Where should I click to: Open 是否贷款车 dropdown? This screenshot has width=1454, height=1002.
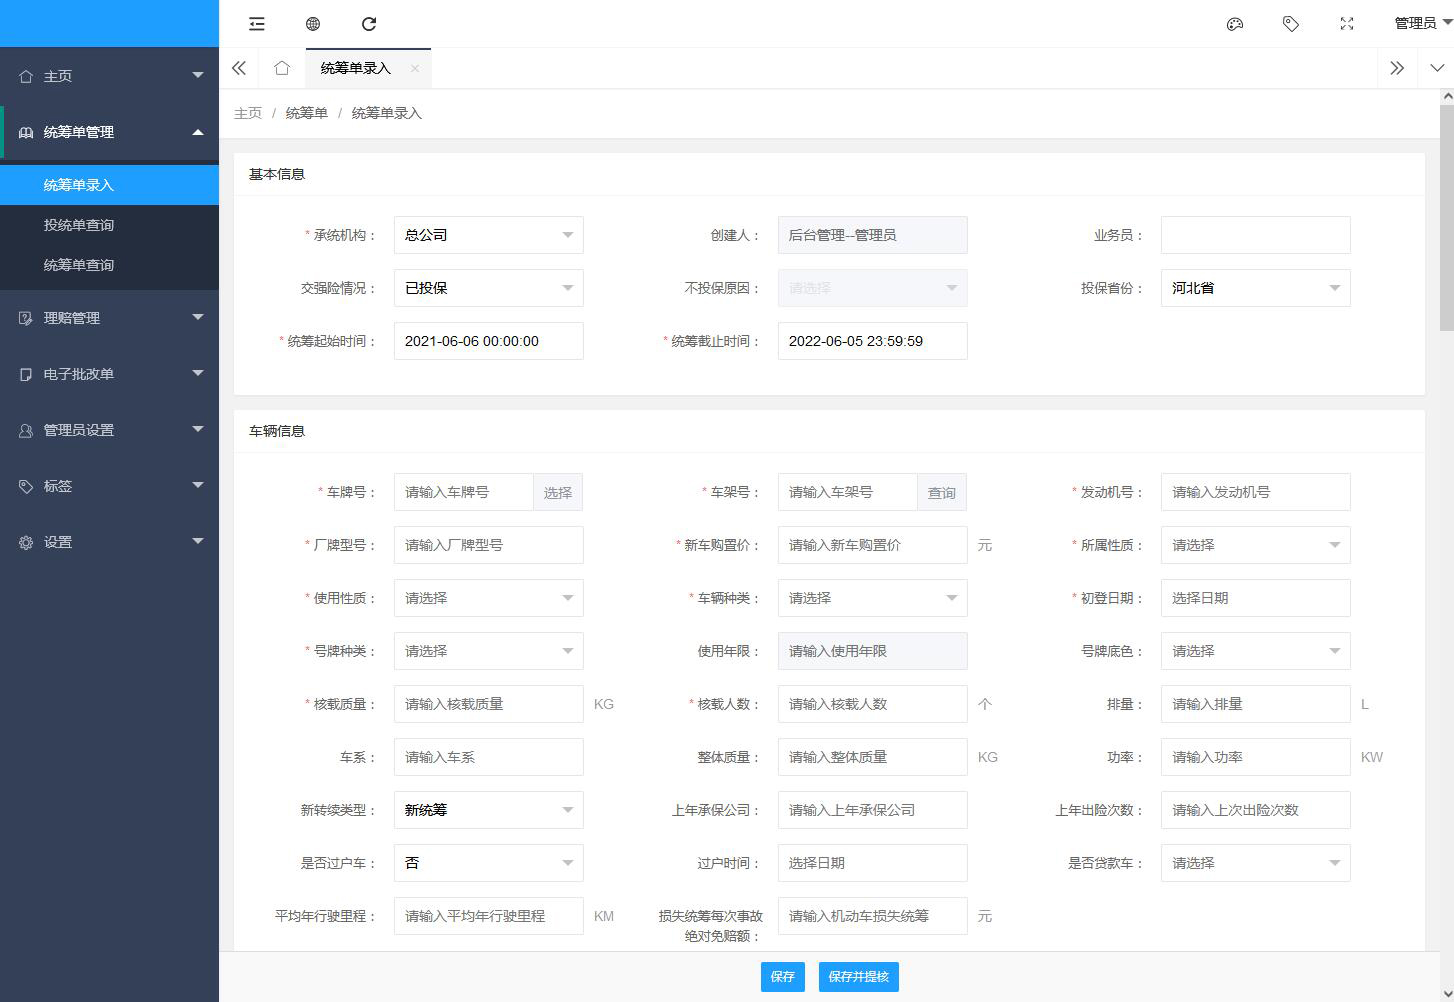1256,863
